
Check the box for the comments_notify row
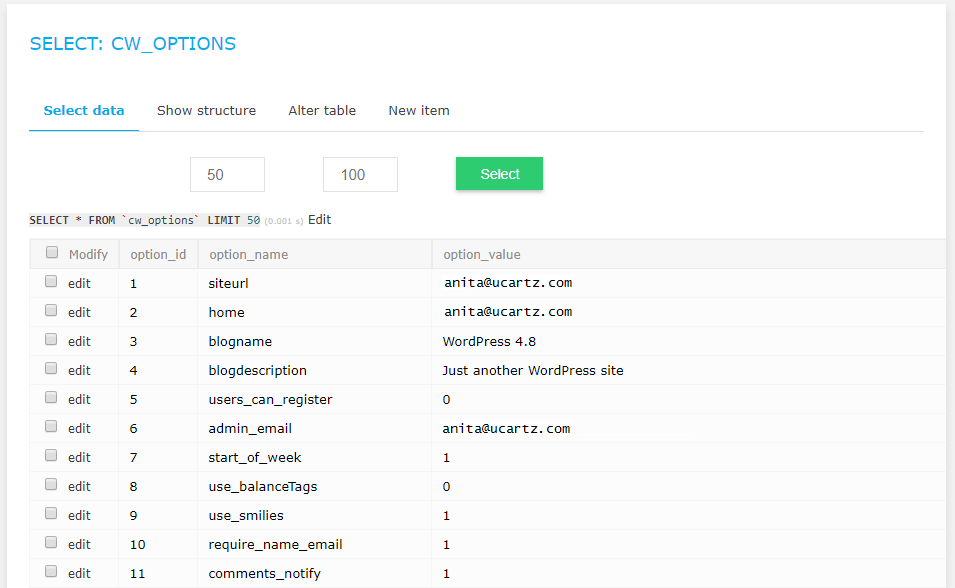(x=51, y=572)
